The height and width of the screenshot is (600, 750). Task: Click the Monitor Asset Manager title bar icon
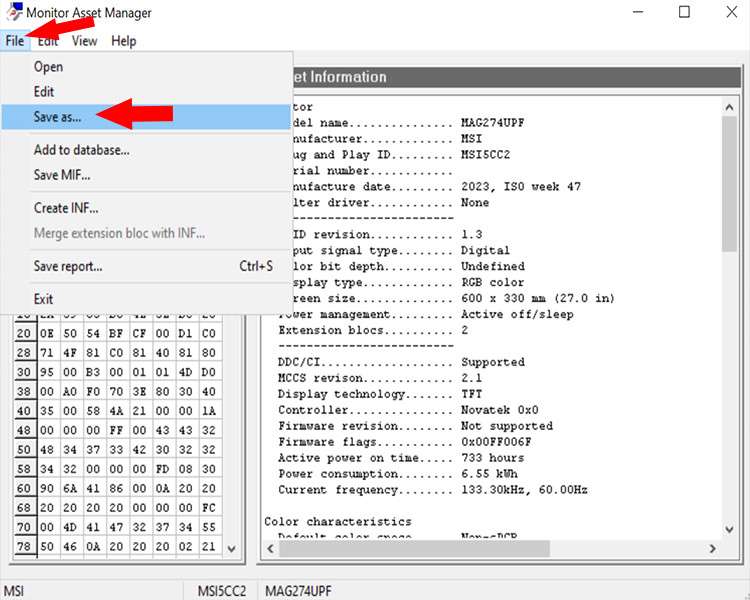(12, 13)
